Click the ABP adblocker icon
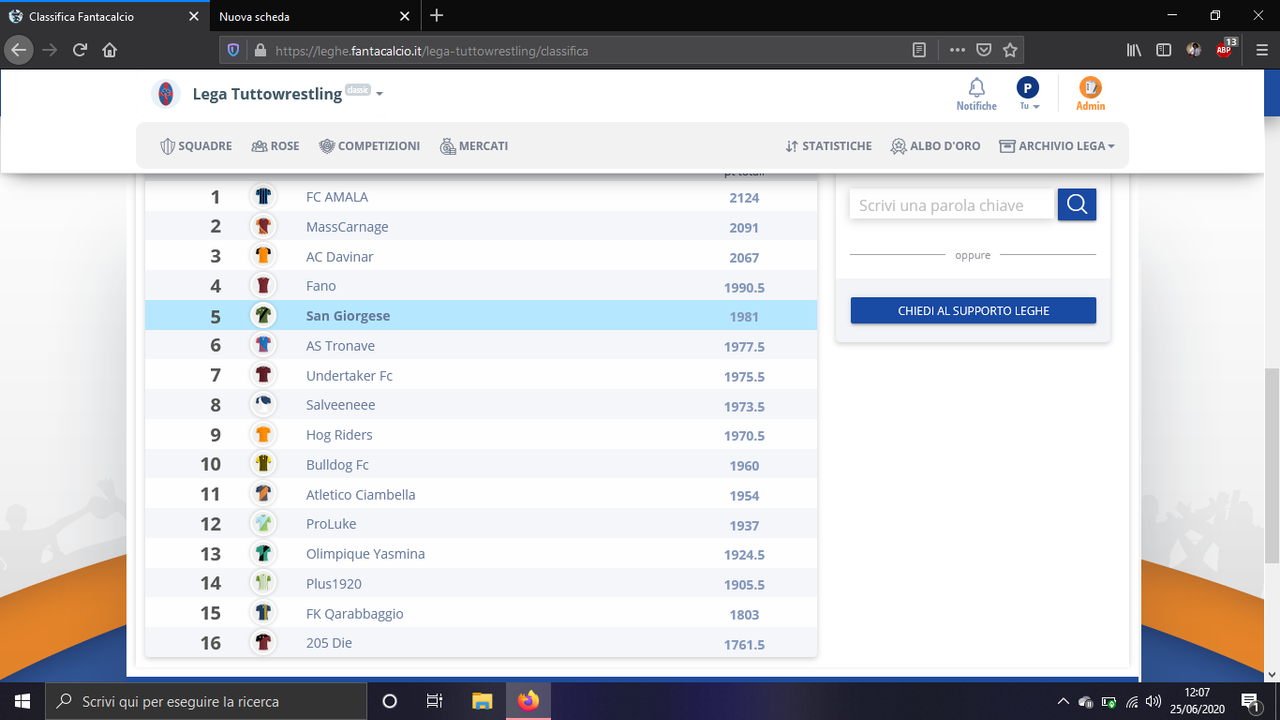The height and width of the screenshot is (720, 1280). 1222,49
